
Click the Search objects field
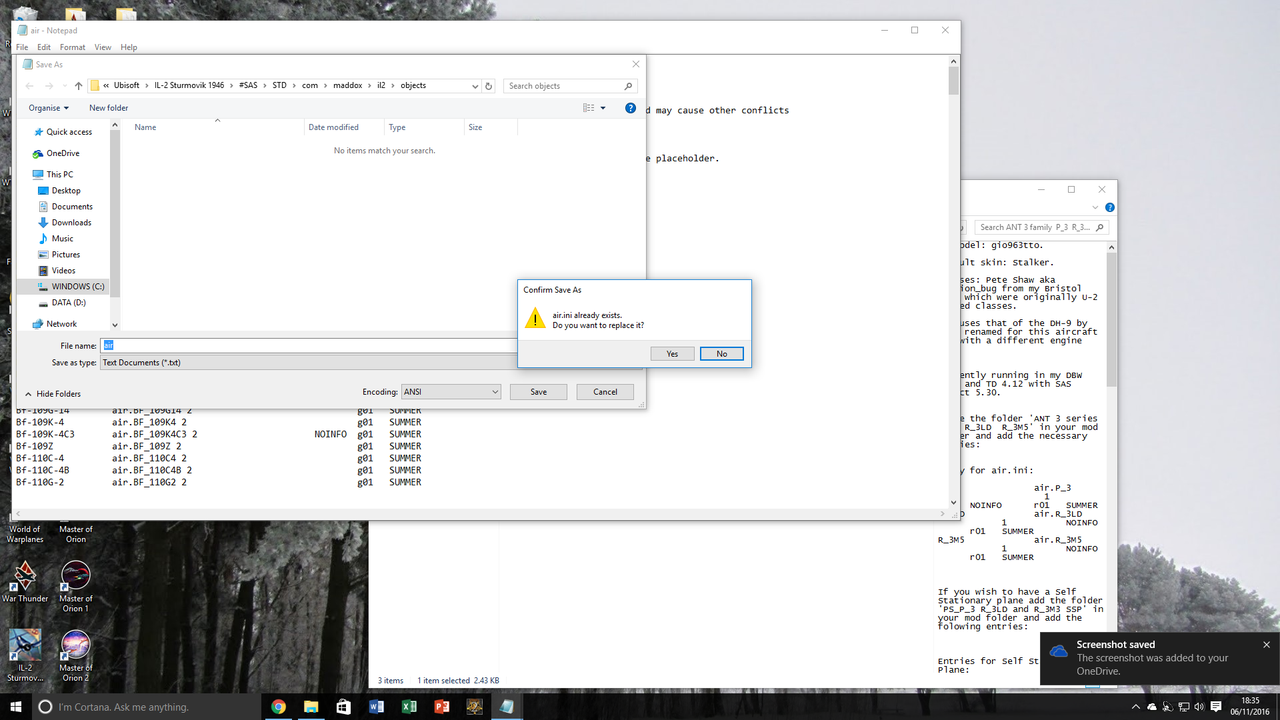click(570, 86)
